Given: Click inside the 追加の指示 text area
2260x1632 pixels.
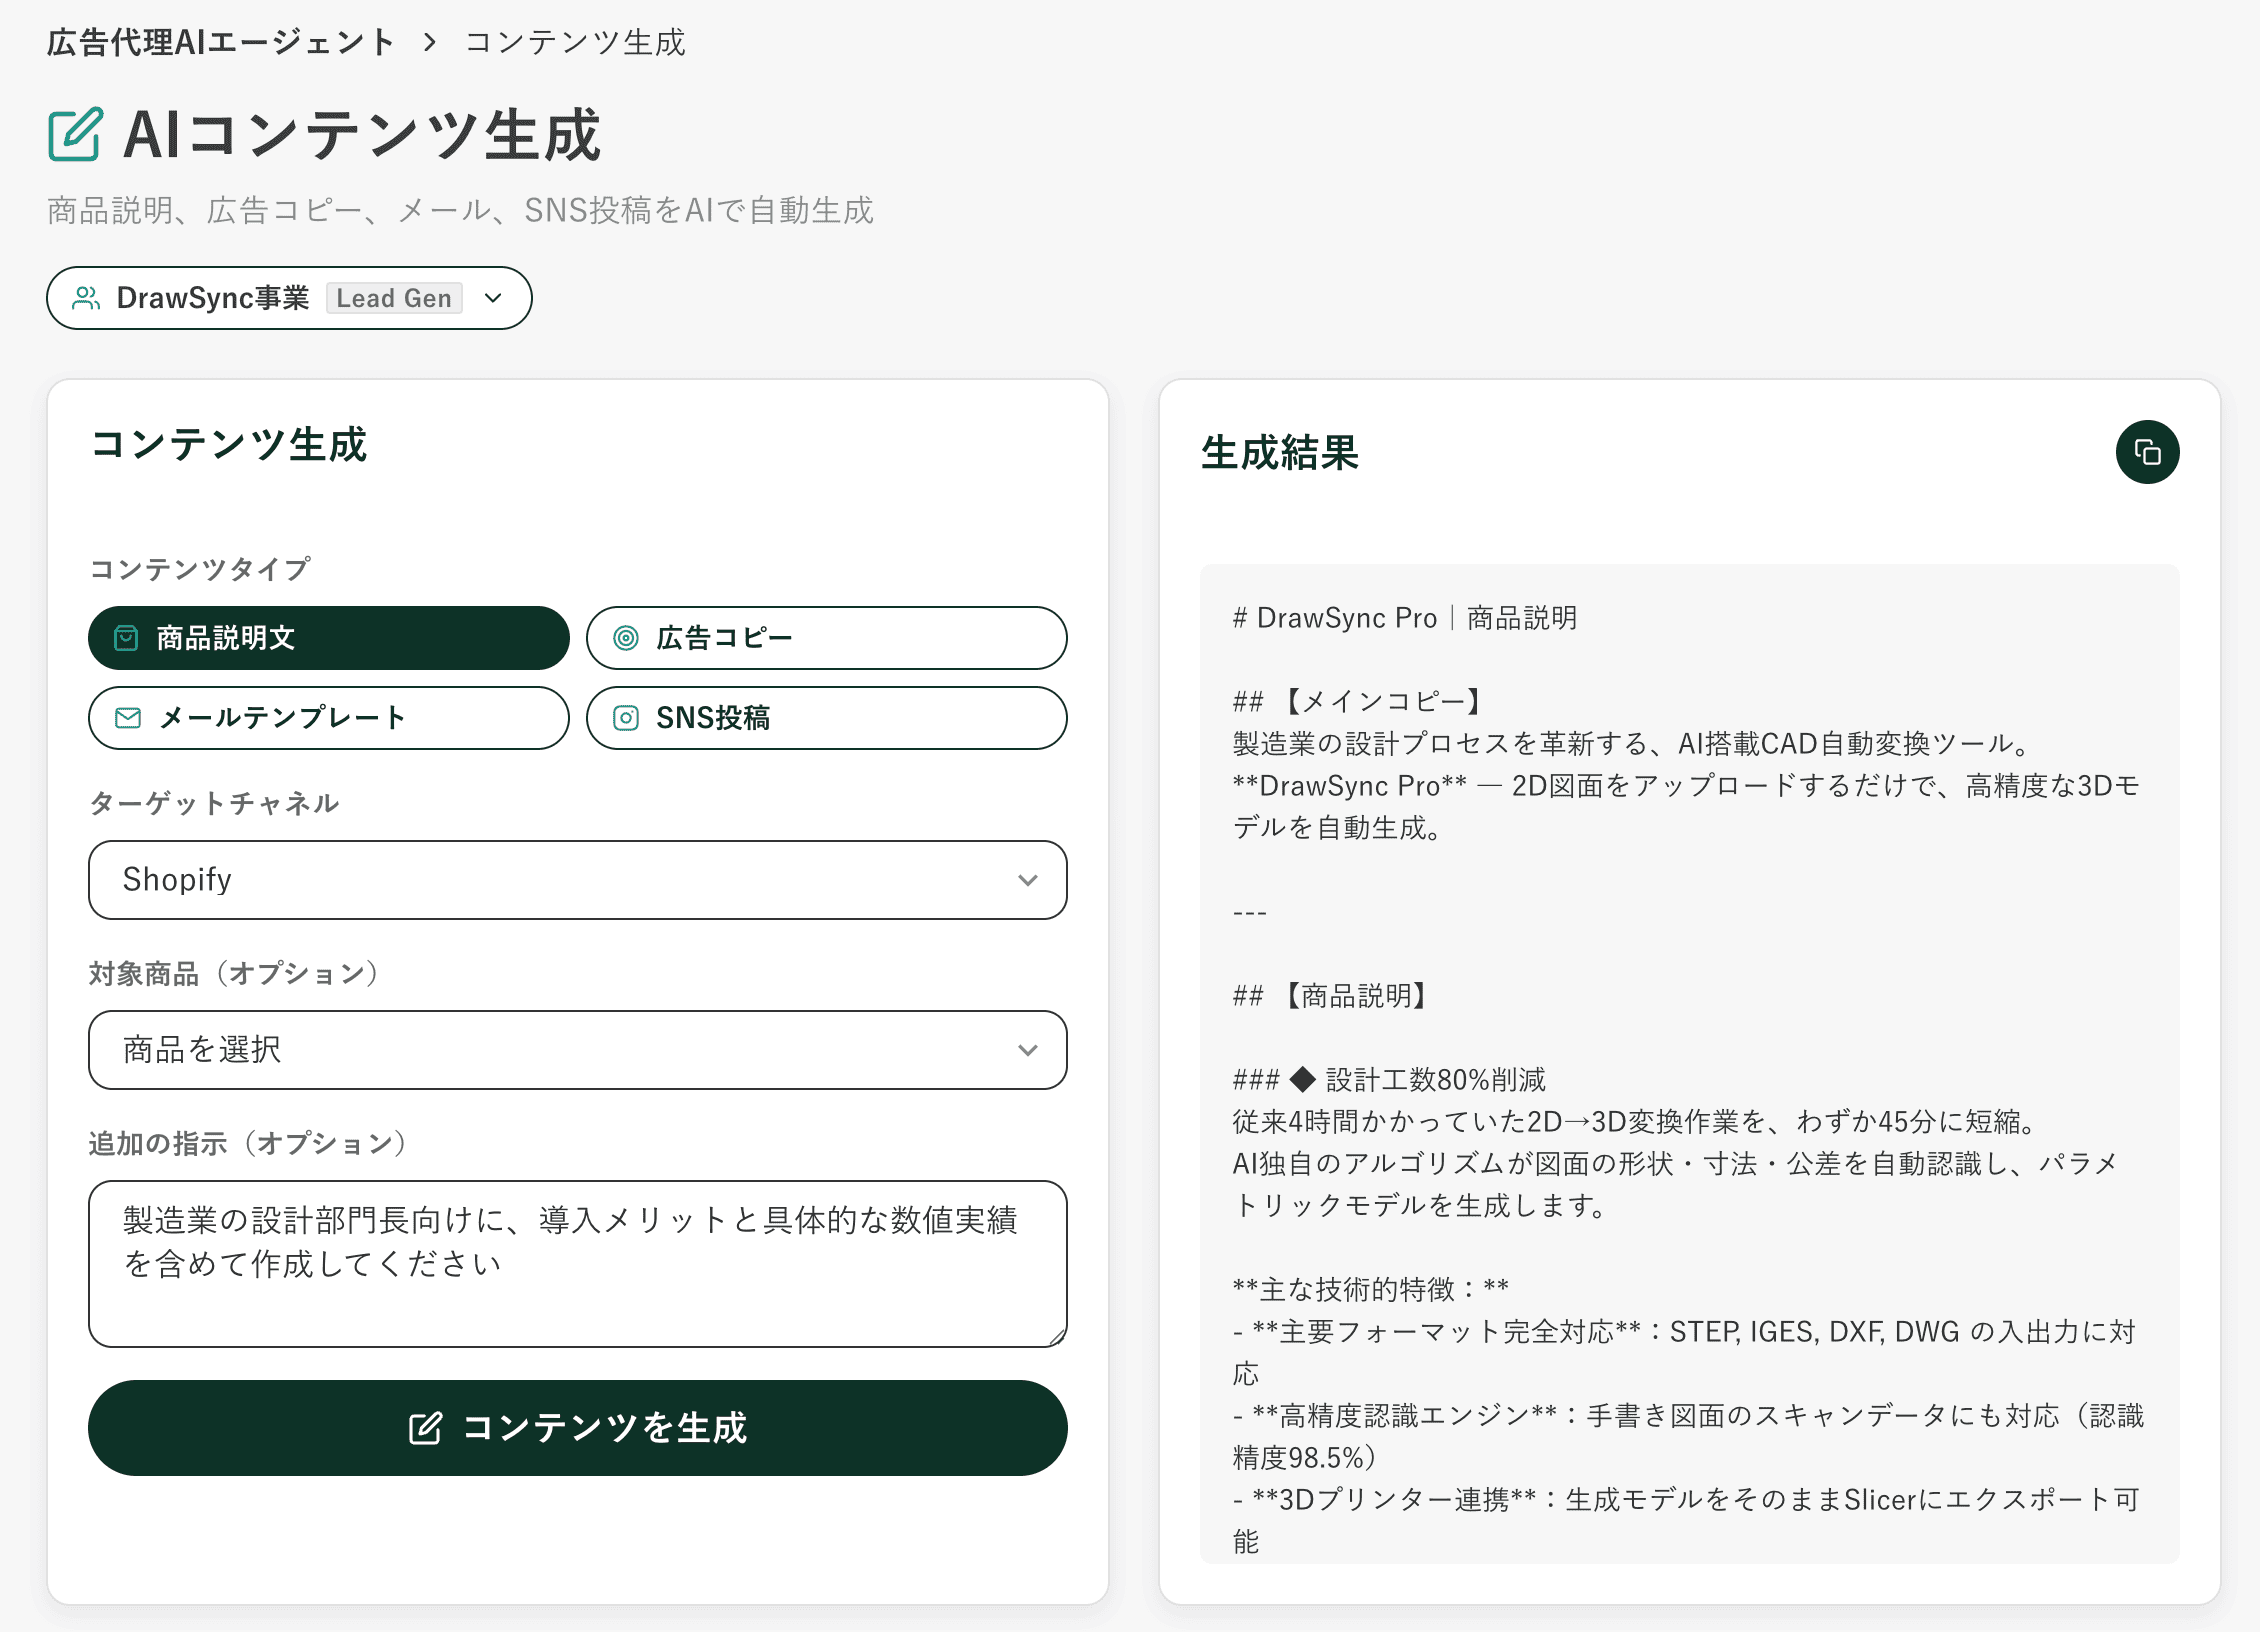Looking at the screenshot, I should pos(576,1265).
